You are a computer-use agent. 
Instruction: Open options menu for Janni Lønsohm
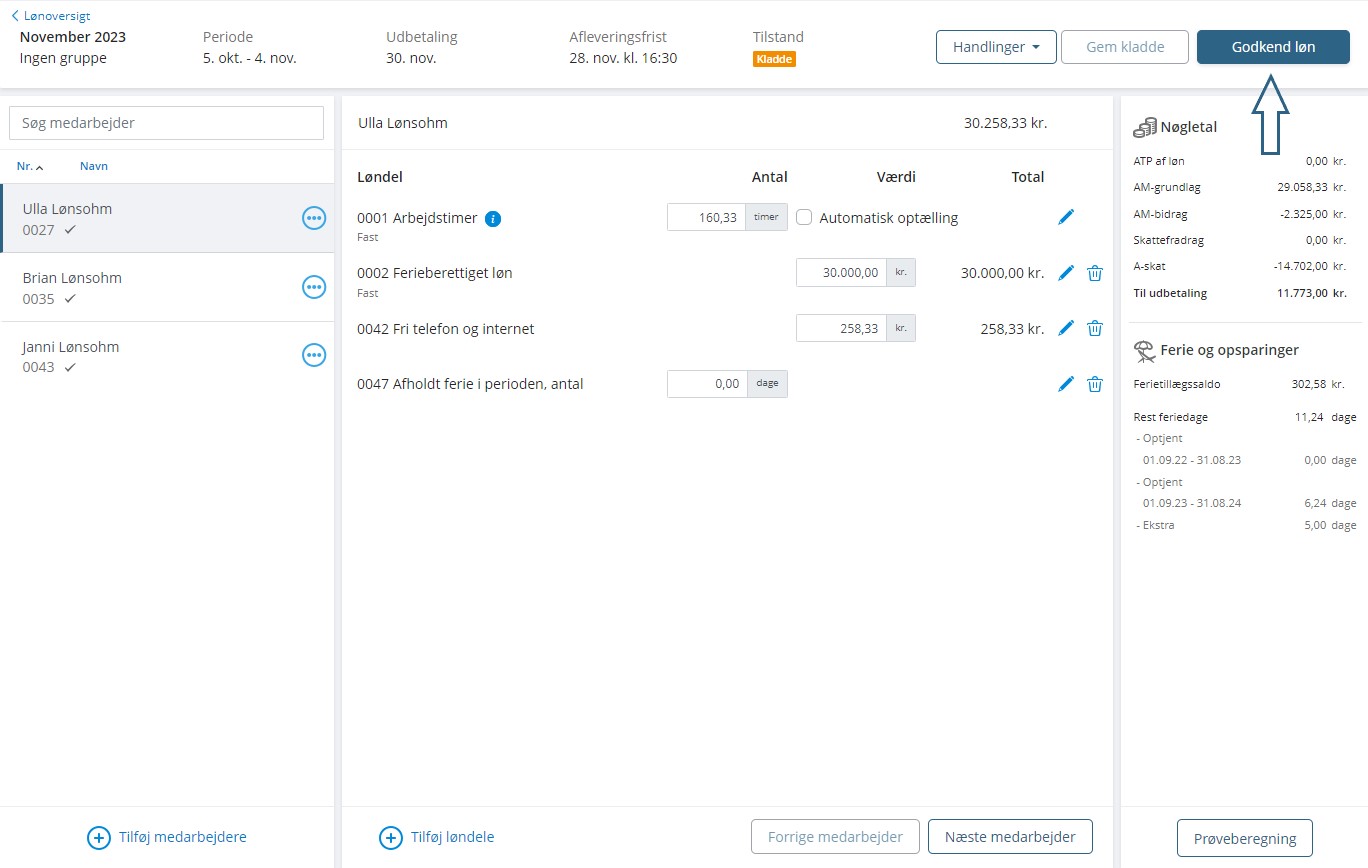(314, 355)
